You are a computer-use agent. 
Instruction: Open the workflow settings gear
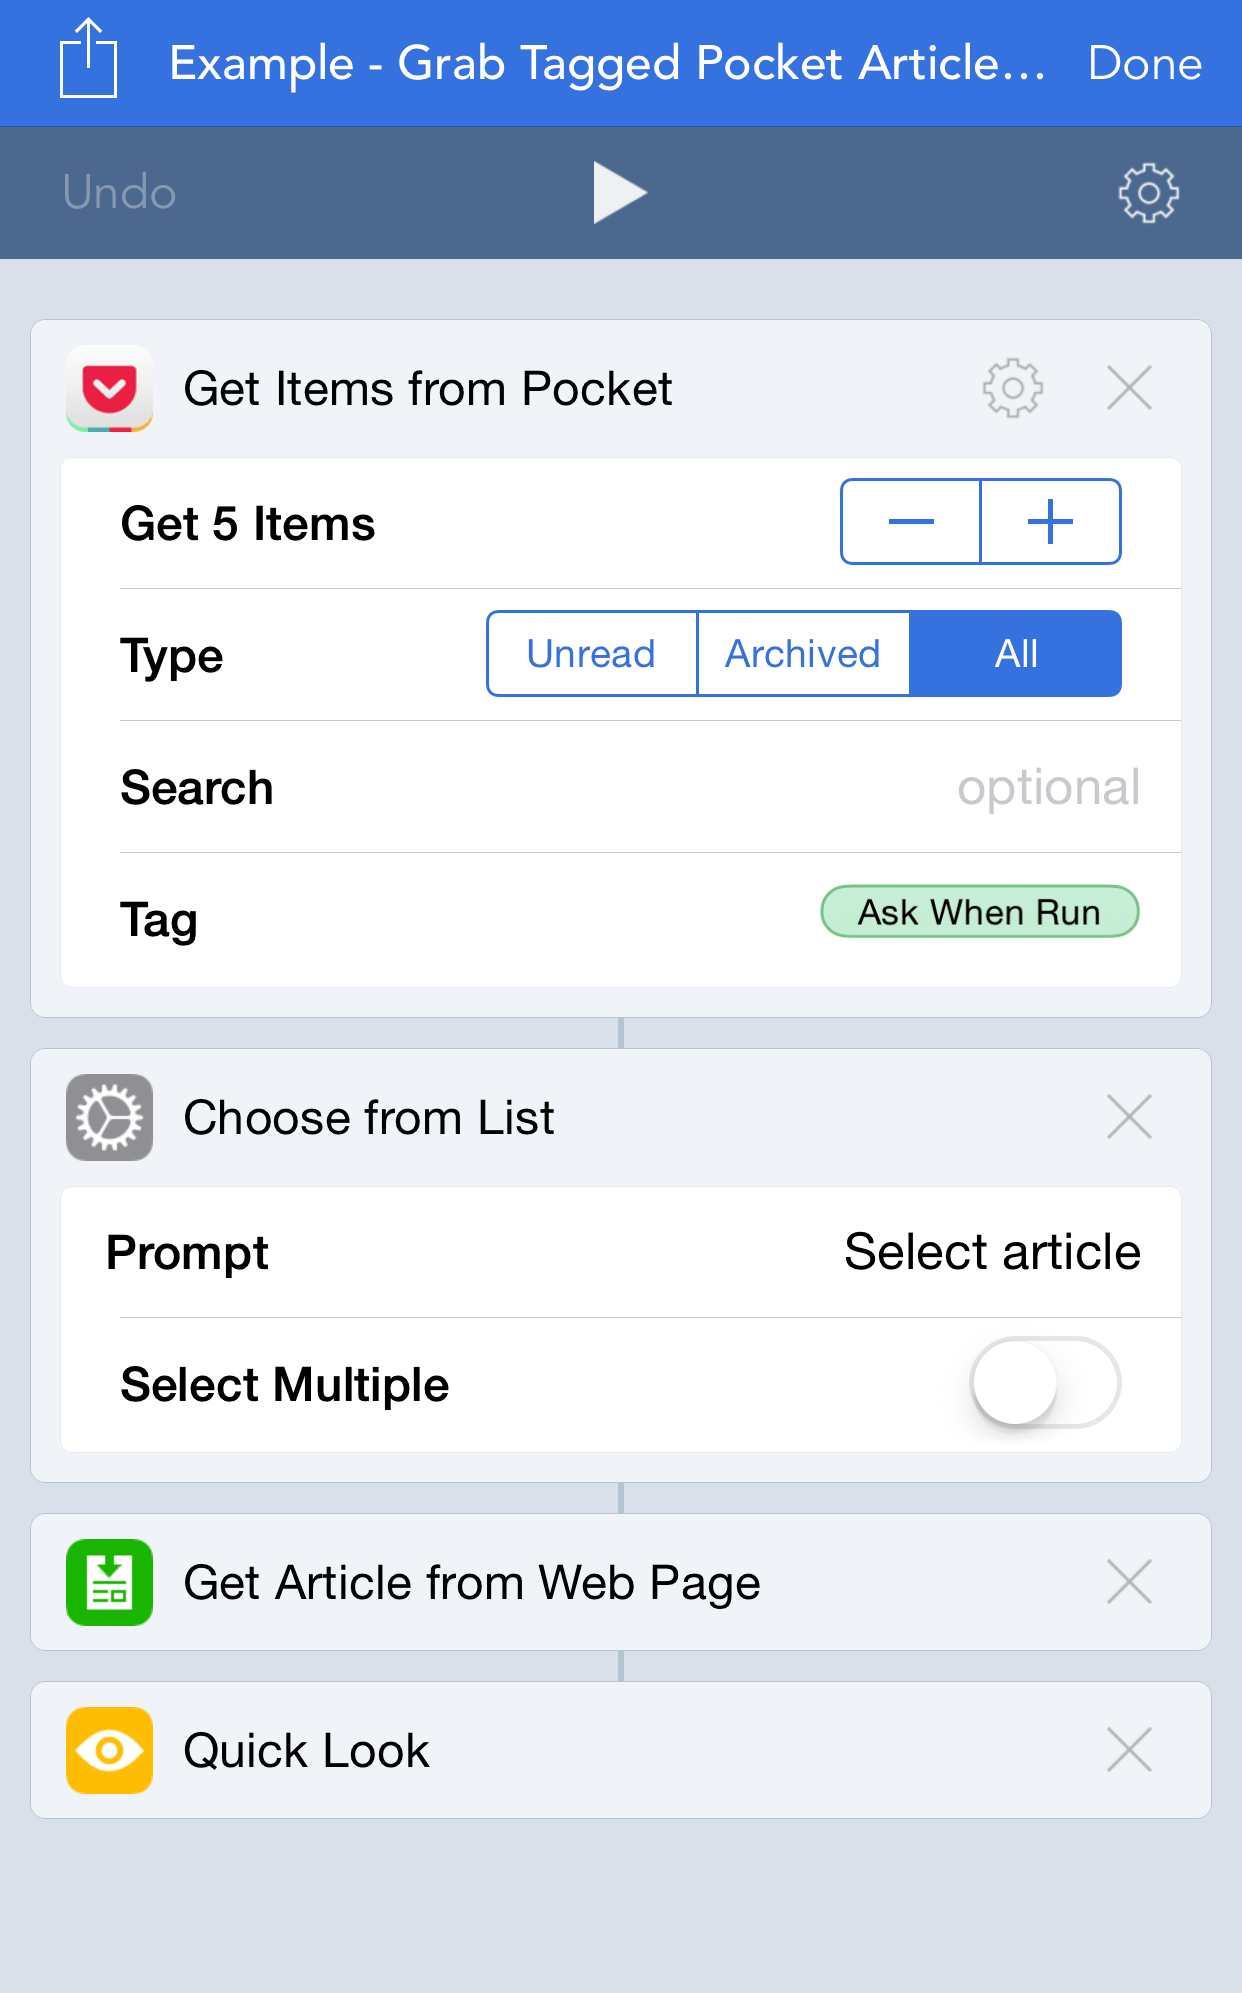pyautogui.click(x=1148, y=192)
